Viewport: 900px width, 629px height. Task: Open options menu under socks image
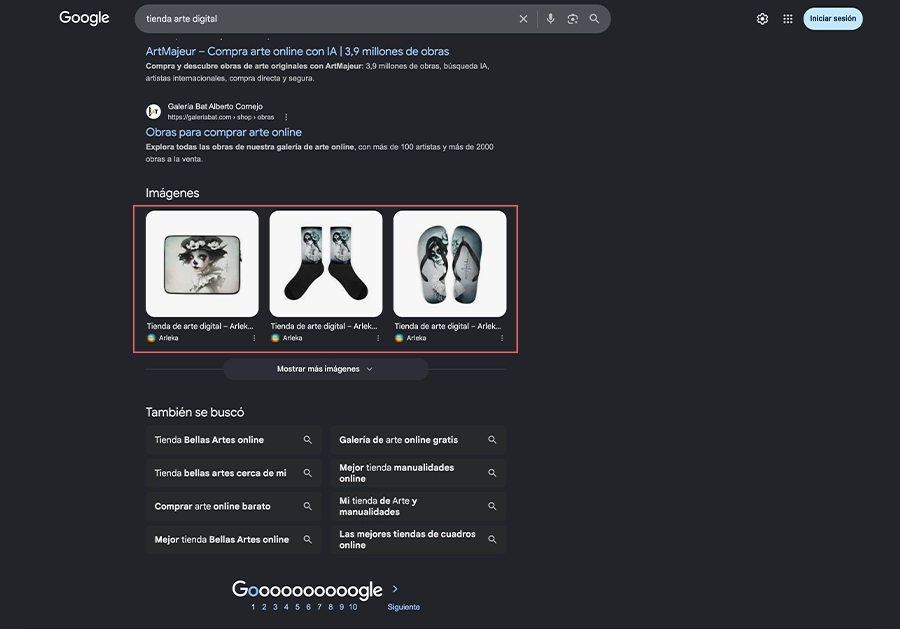click(378, 338)
